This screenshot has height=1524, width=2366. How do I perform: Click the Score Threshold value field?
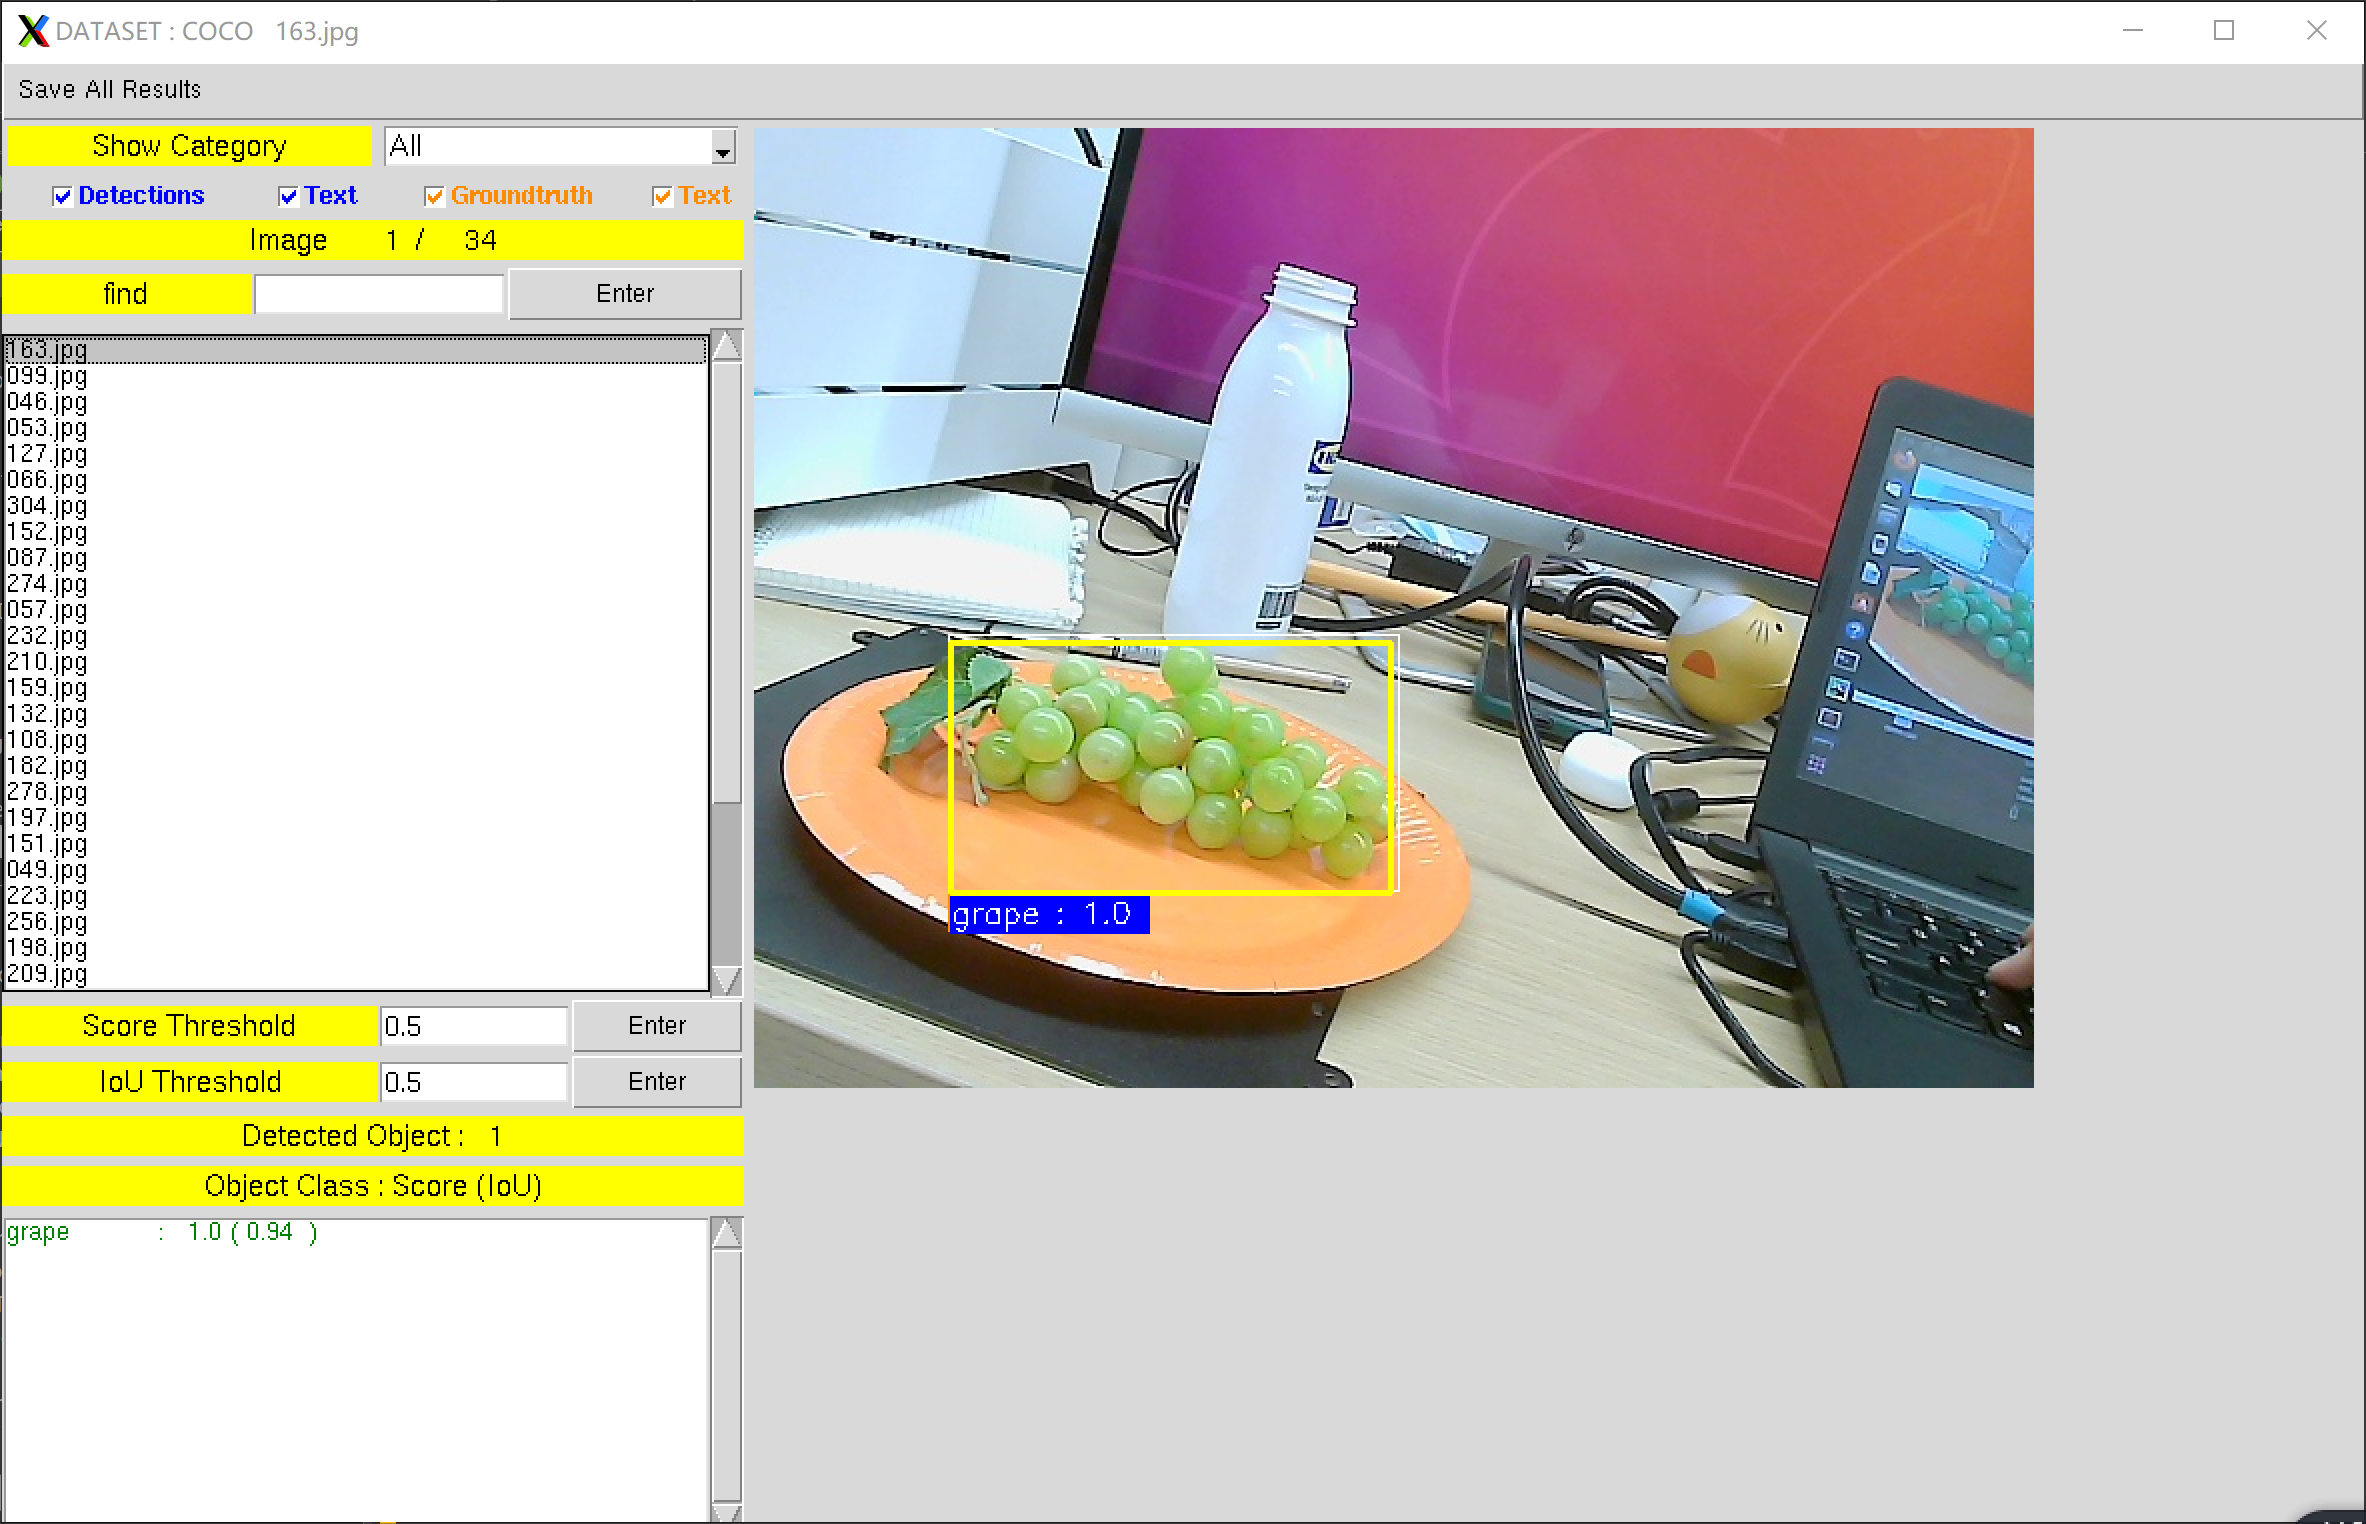474,1025
